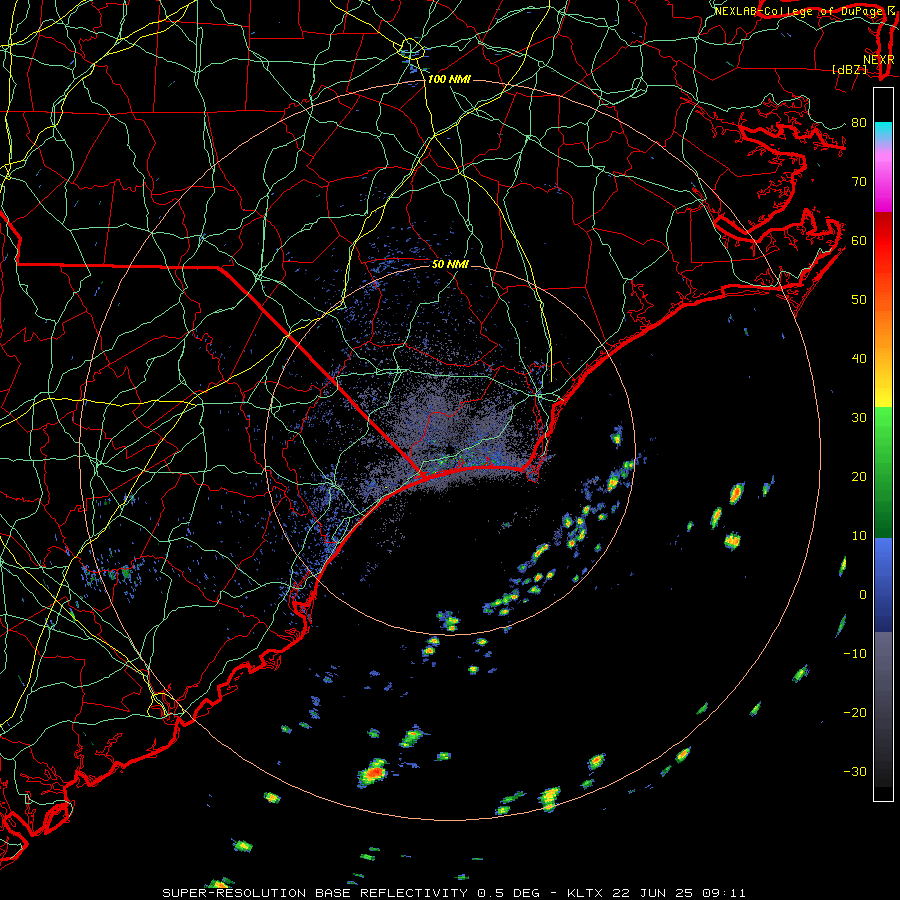Click the "60" value on the dBZ scale
The height and width of the screenshot is (900, 900).
pos(859,240)
